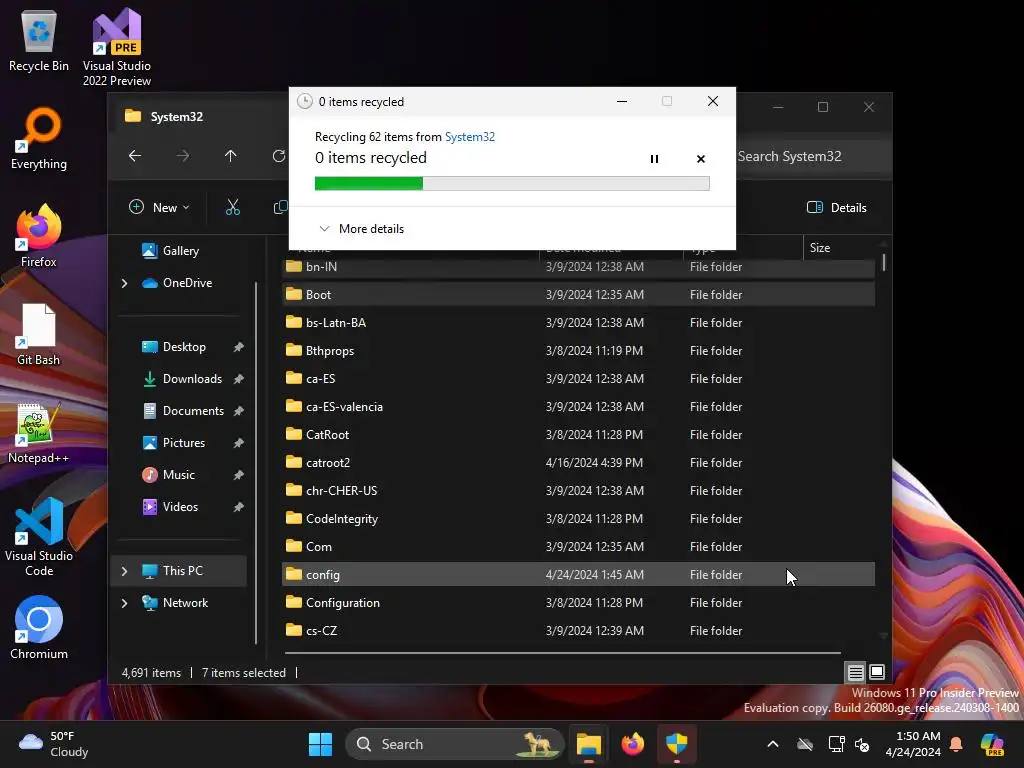Open the New item dropdown
Screen dimensions: 1024x768
click(159, 208)
